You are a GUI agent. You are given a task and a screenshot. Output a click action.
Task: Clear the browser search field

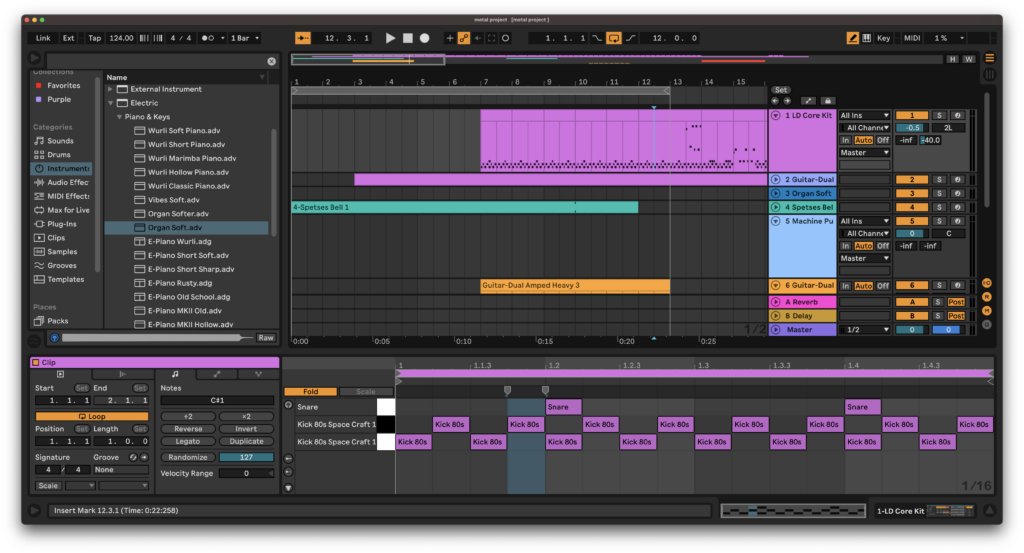(272, 61)
